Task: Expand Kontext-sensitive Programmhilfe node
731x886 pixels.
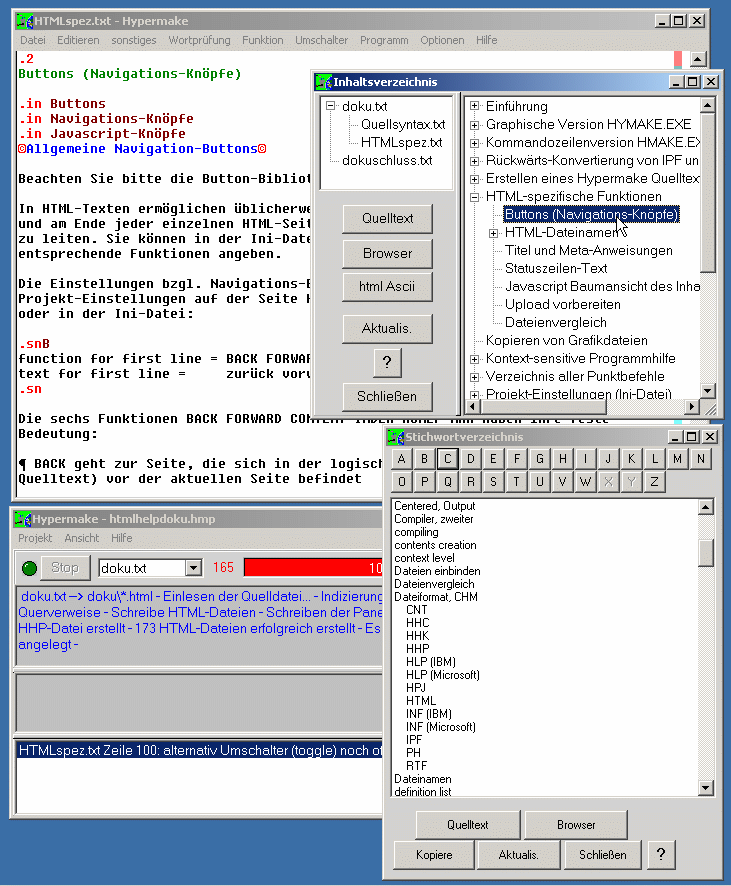Action: tap(475, 359)
